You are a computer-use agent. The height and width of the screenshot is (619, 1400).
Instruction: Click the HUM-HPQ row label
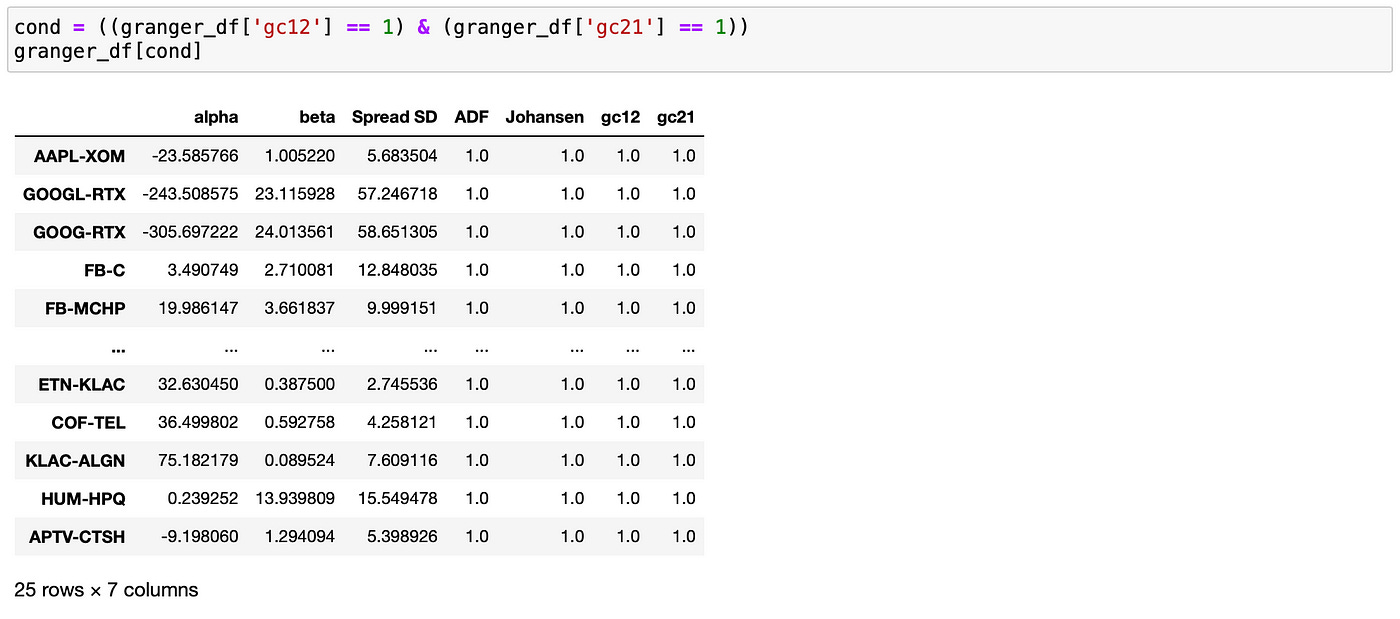(83, 498)
